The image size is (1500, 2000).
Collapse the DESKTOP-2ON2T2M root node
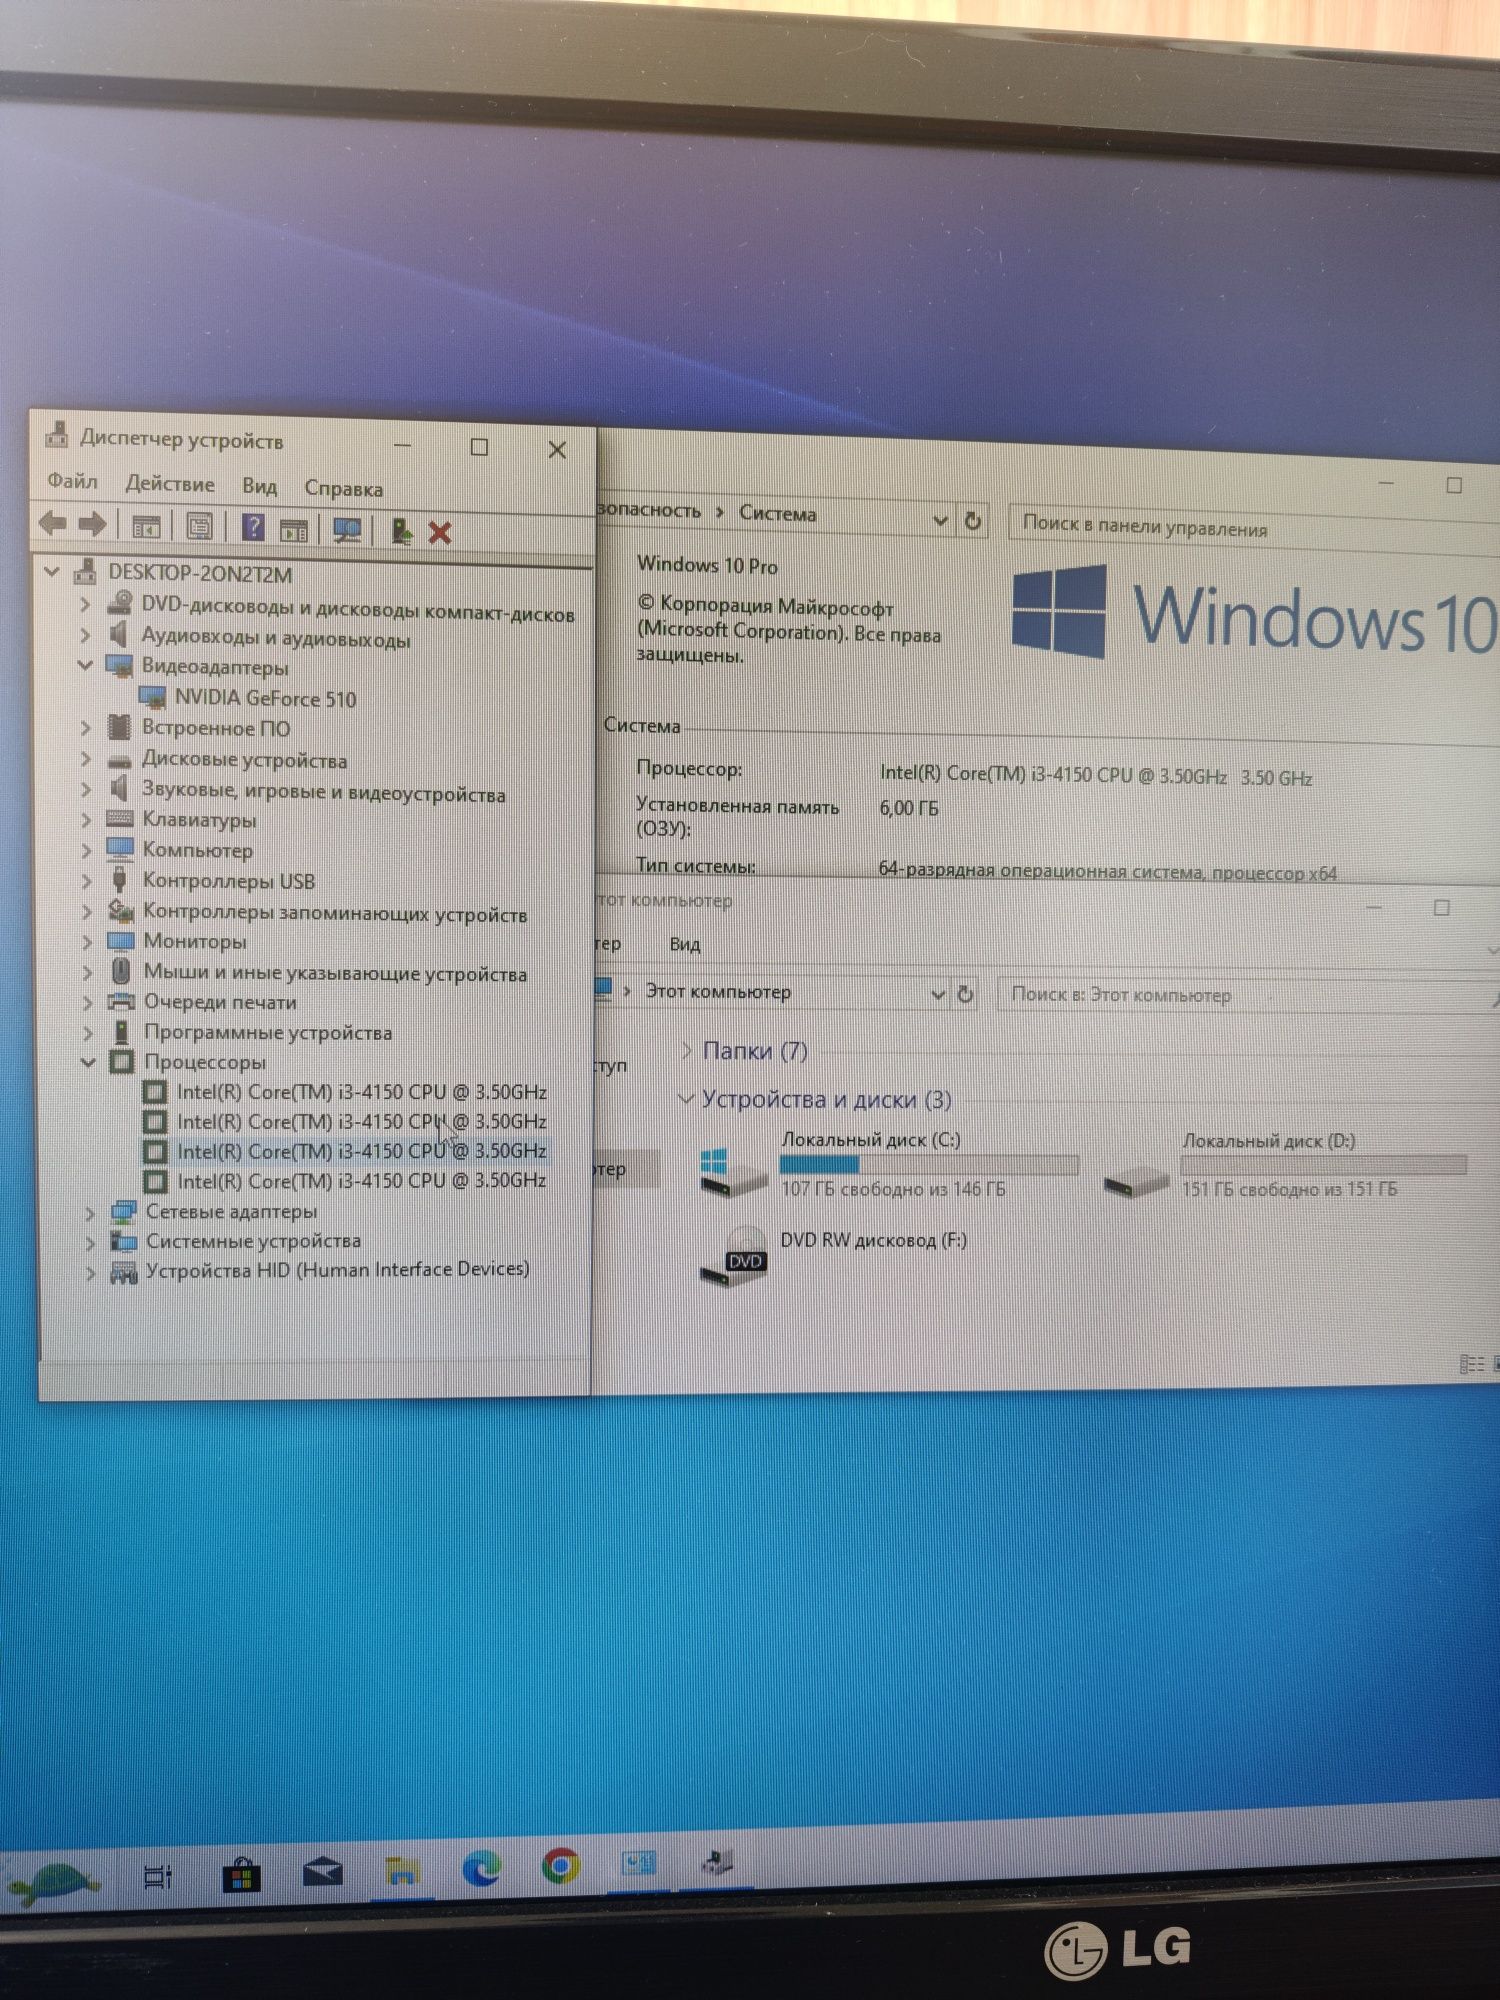coord(52,571)
